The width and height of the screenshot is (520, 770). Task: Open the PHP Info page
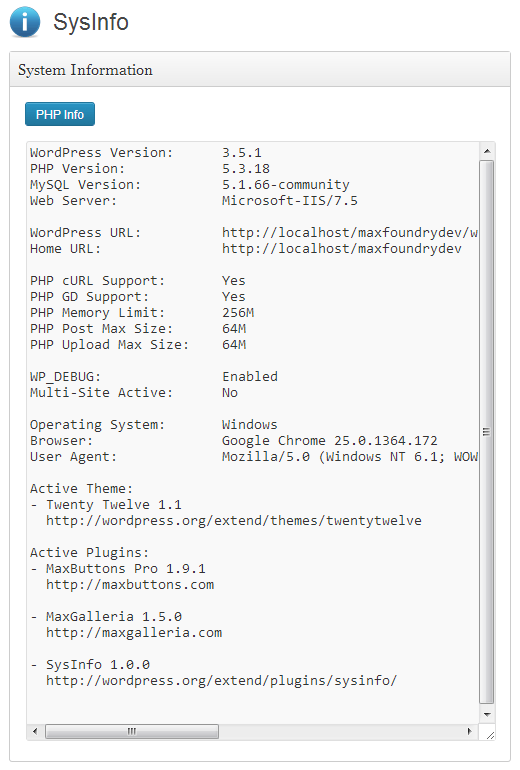[60, 114]
